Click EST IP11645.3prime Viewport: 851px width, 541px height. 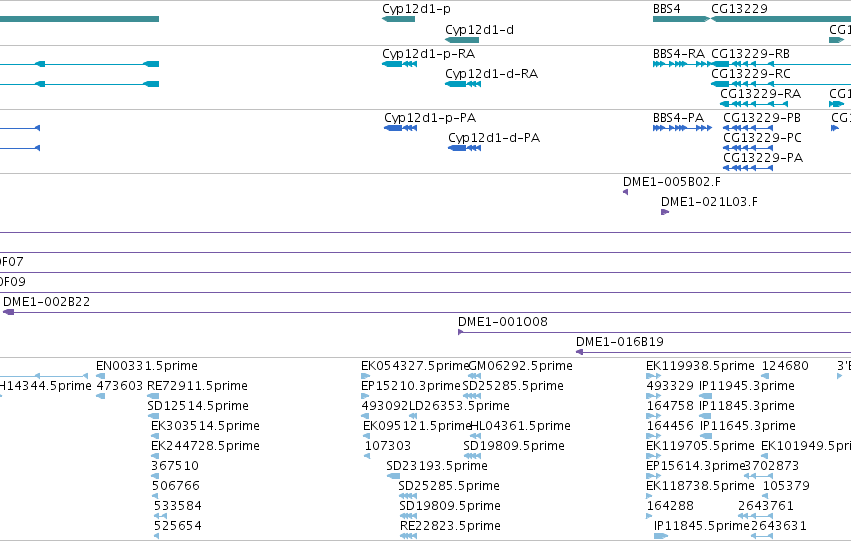tap(747, 426)
